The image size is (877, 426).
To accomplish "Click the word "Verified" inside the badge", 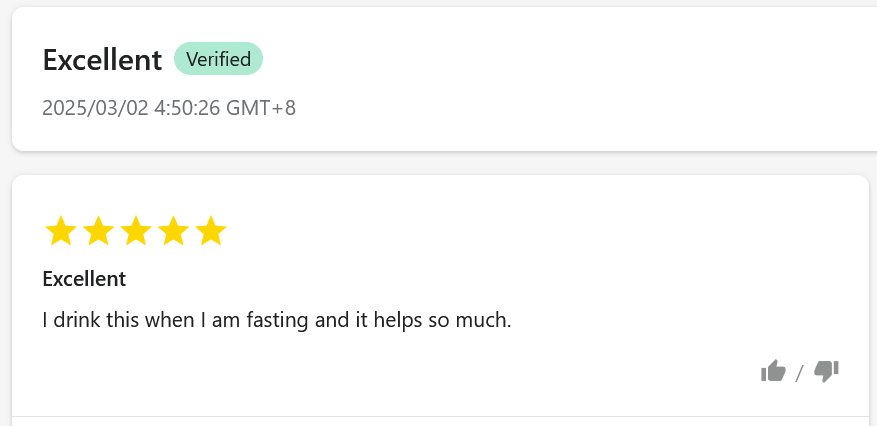I will (218, 59).
